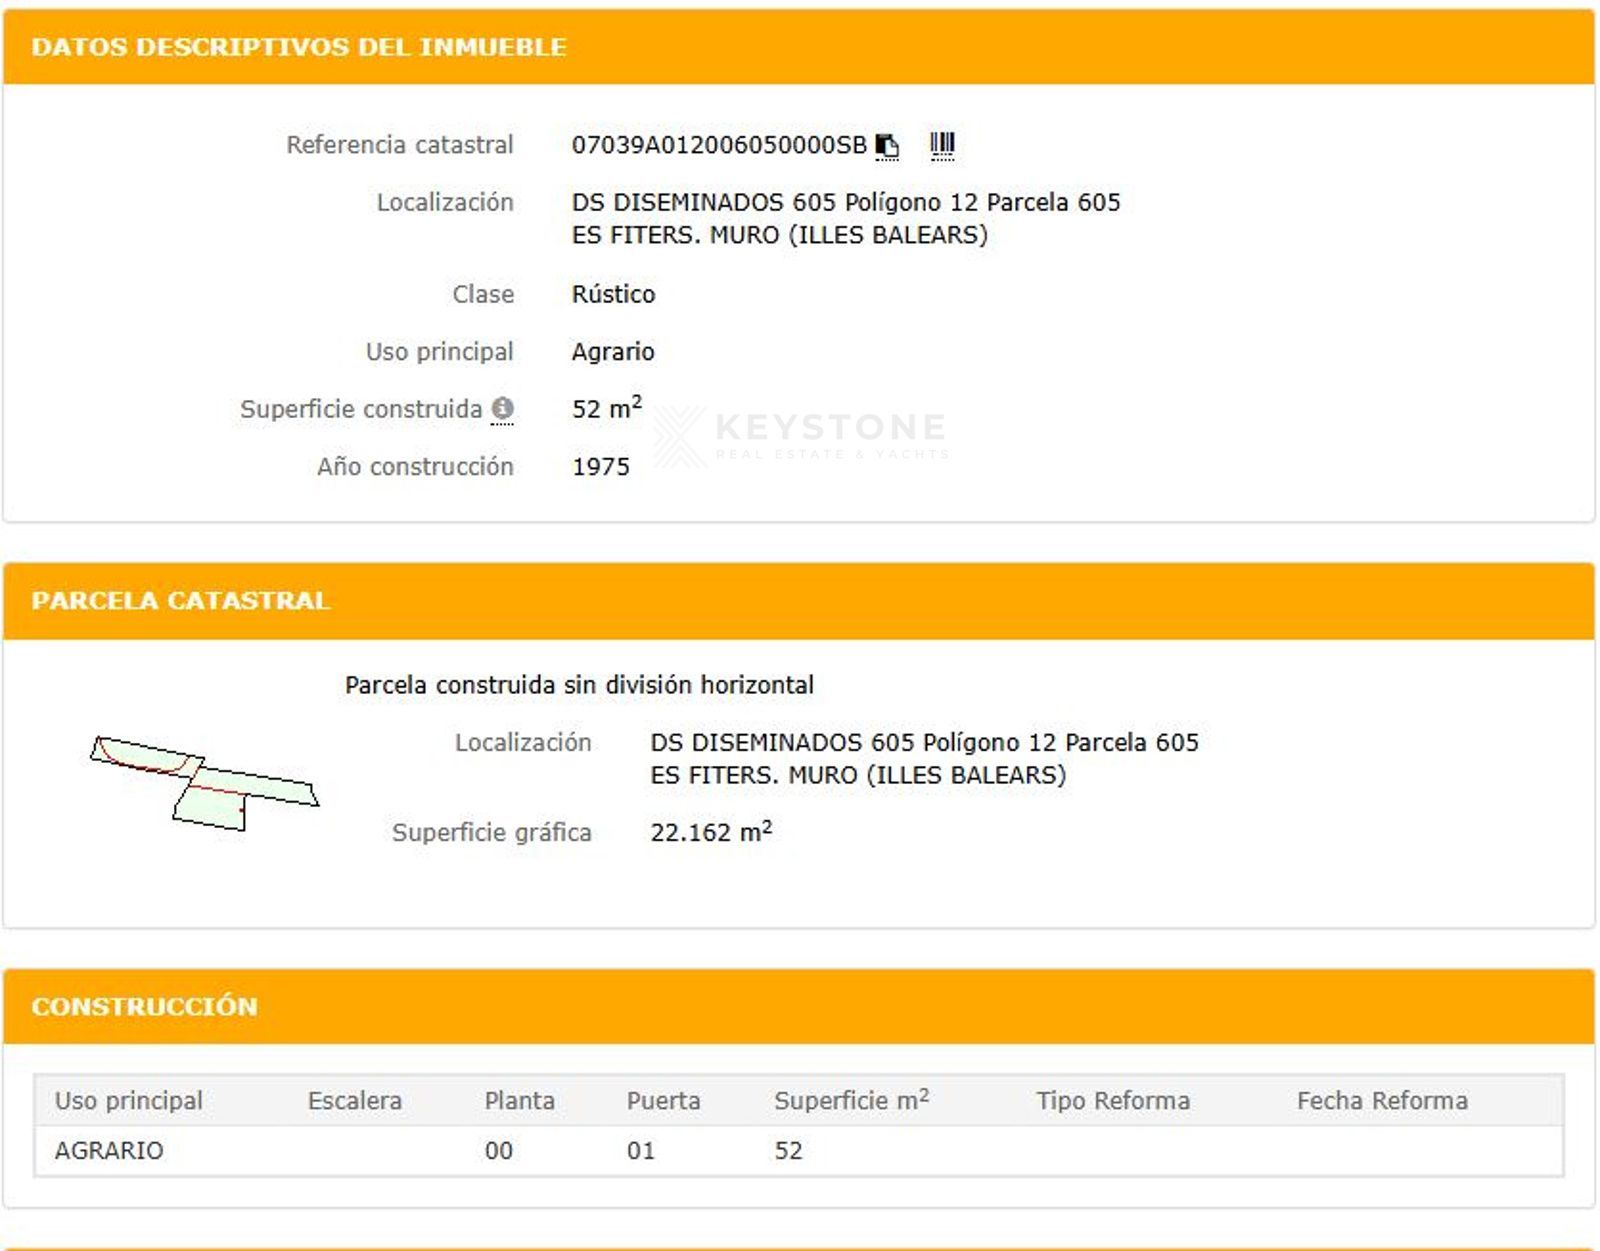
Task: Click the Escalera column header
Action: point(354,1100)
